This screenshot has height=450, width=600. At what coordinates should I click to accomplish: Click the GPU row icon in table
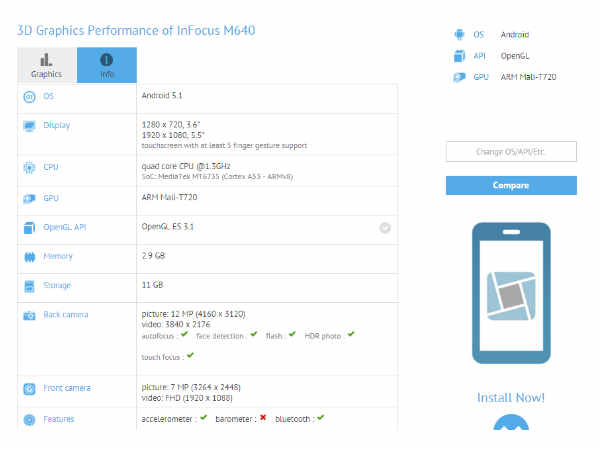(x=29, y=199)
